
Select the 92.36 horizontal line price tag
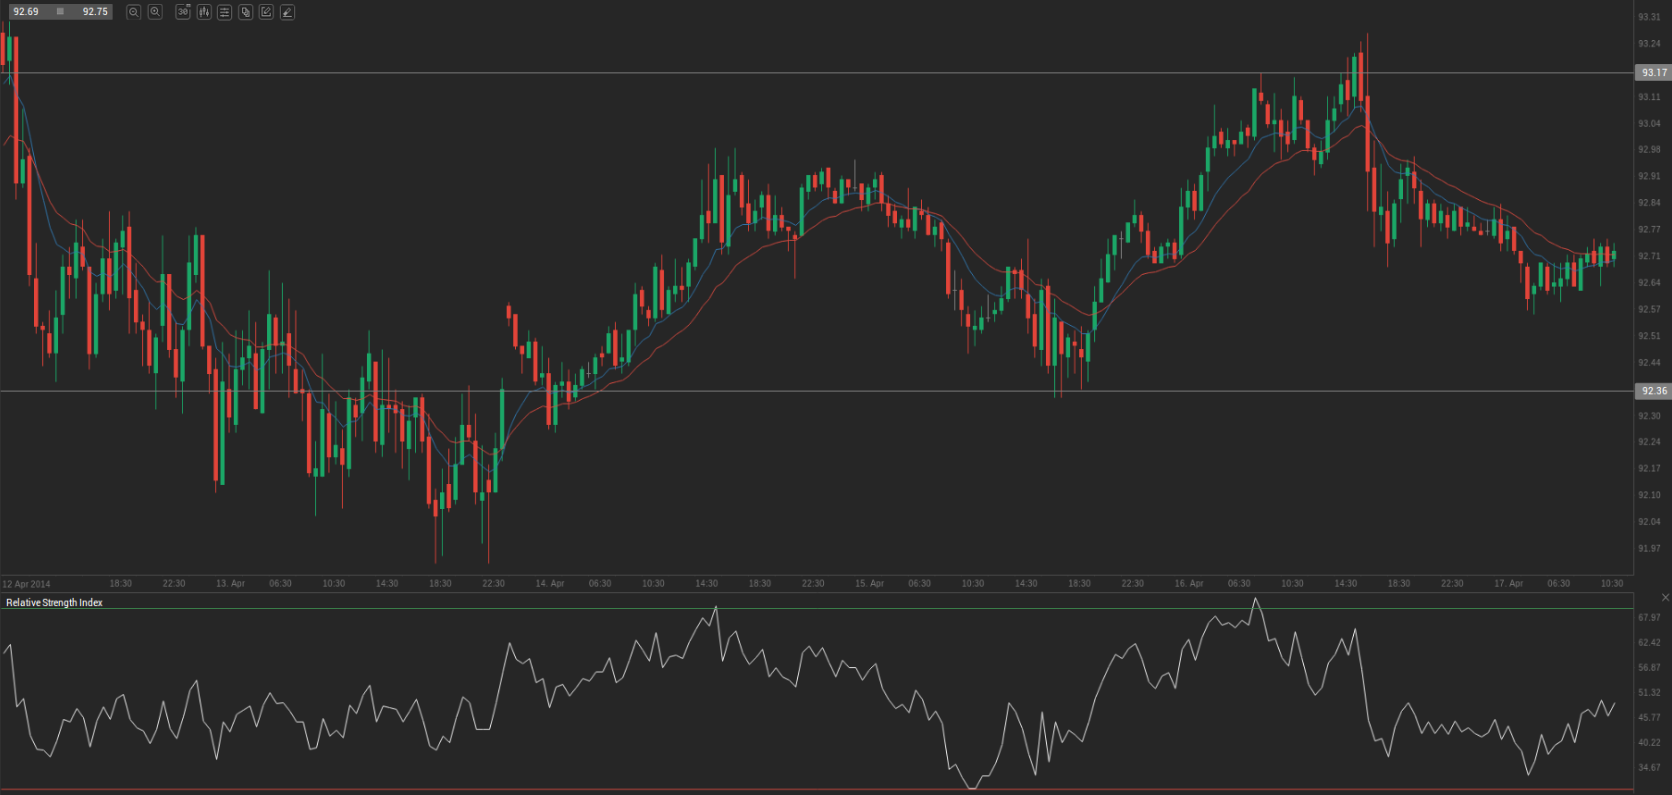tap(1653, 391)
